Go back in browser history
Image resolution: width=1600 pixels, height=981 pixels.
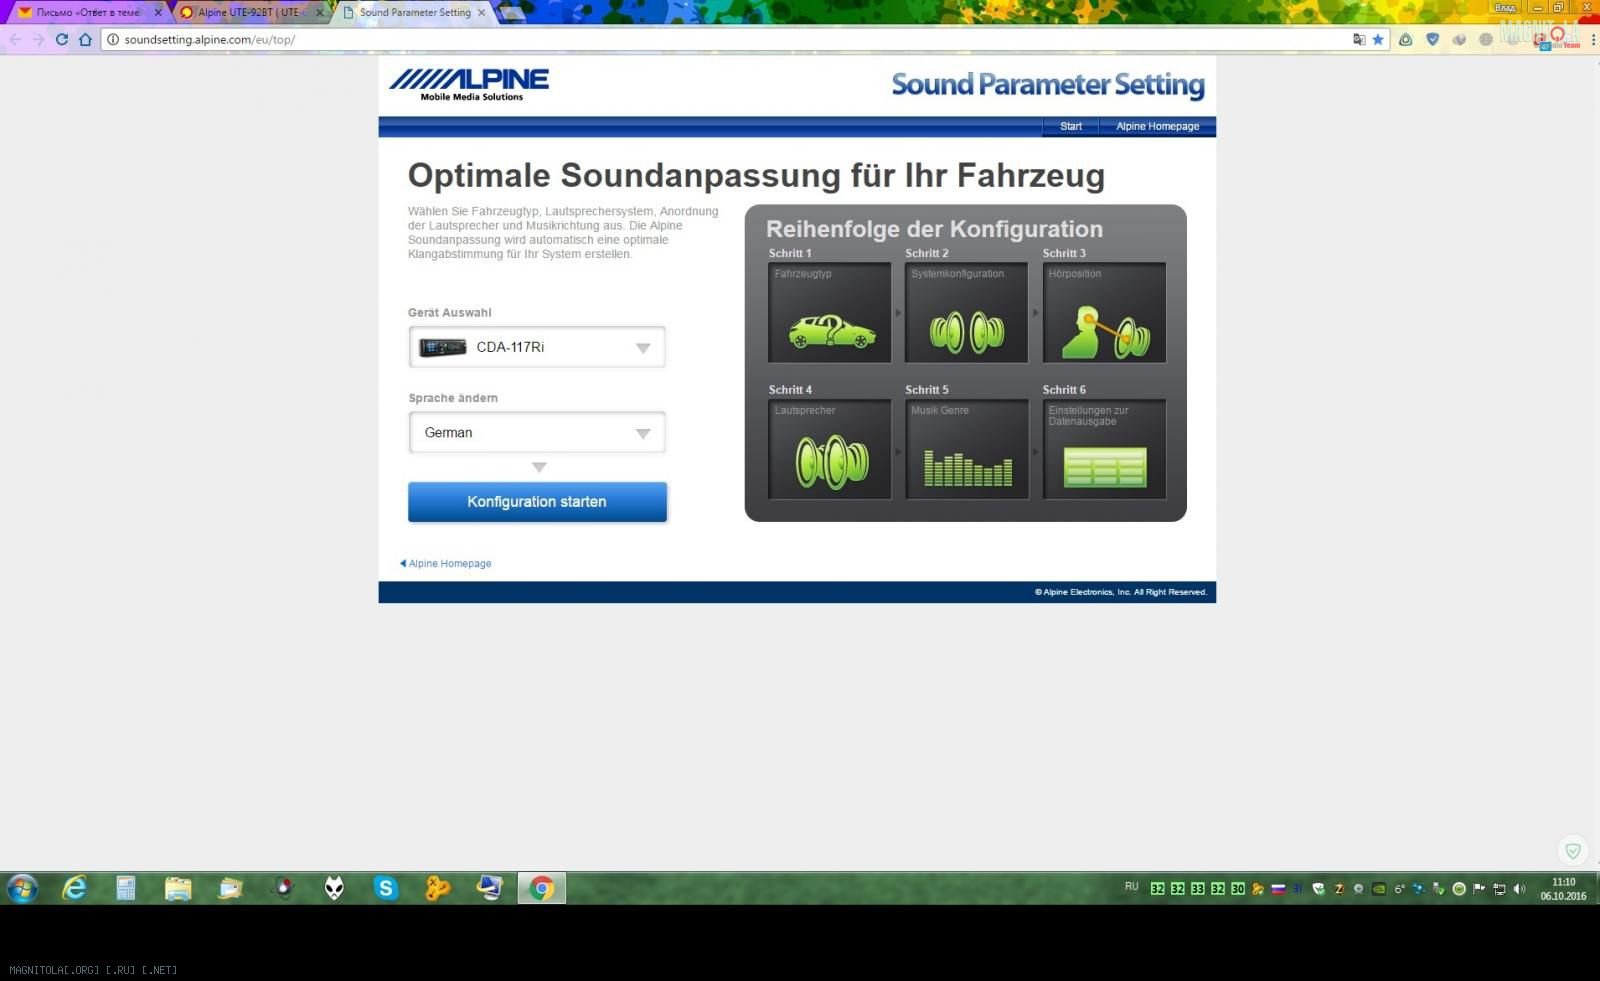coord(15,39)
